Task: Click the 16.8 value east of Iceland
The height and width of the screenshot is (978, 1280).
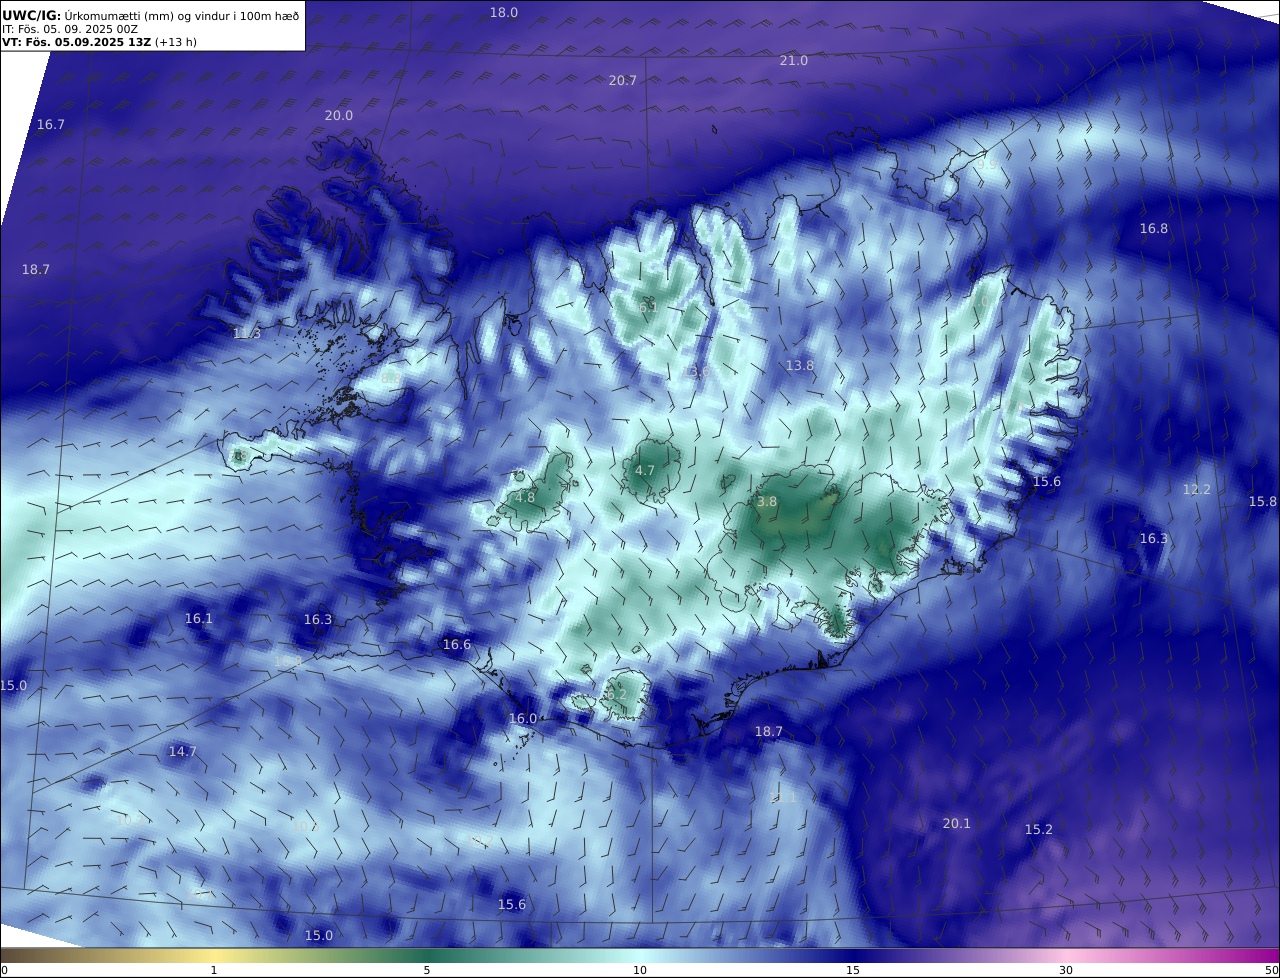Action: 1154,229
